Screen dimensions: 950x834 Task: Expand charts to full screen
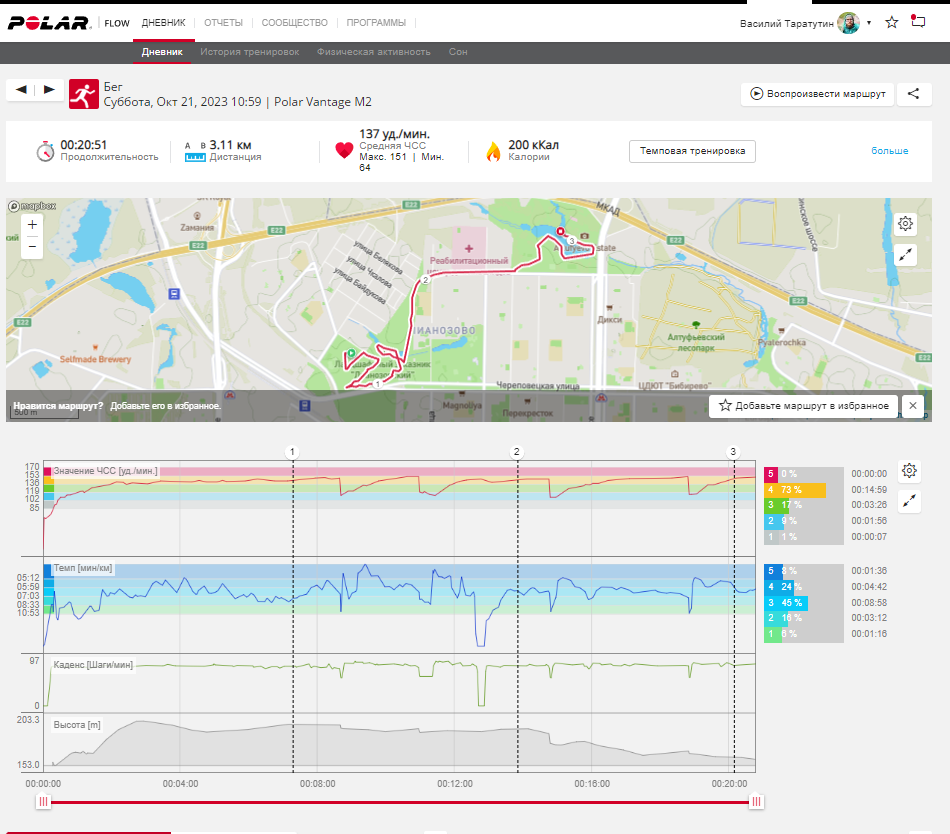click(909, 501)
